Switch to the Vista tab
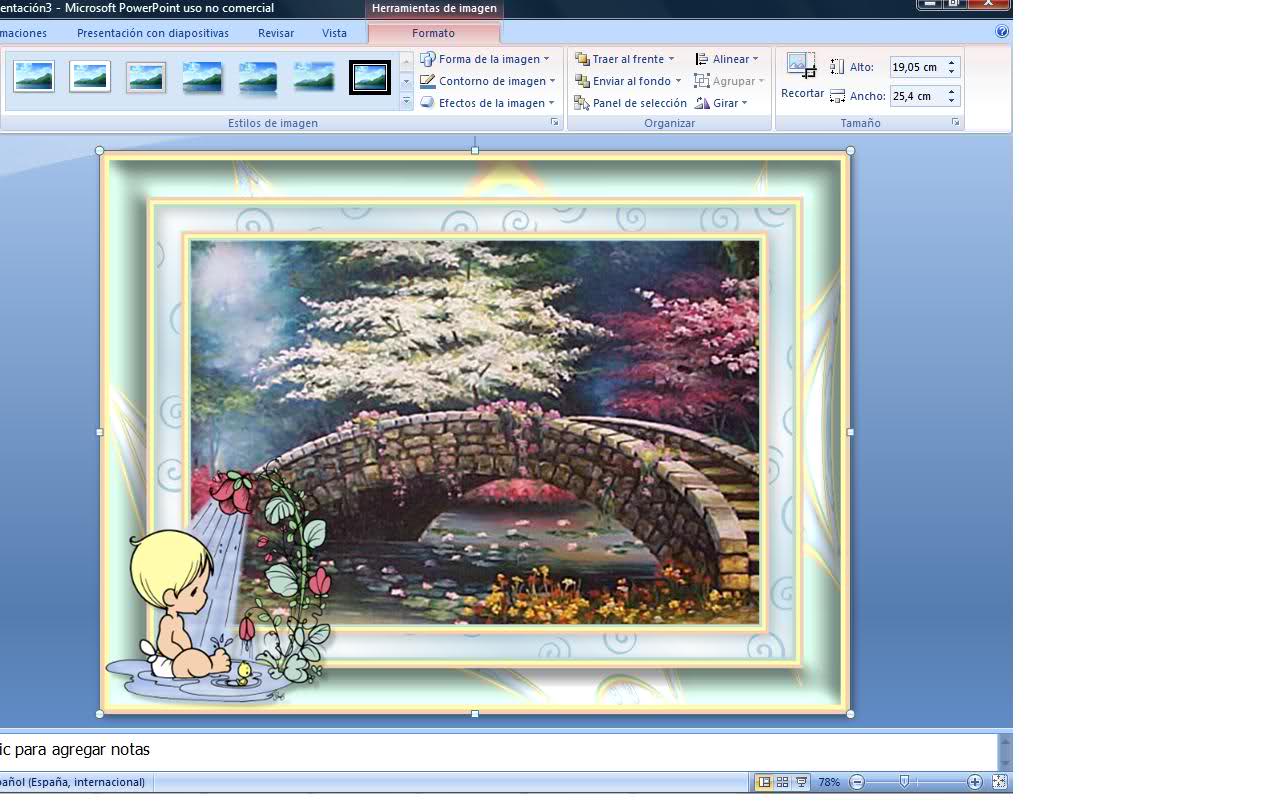This screenshot has width=1280, height=801. 334,33
